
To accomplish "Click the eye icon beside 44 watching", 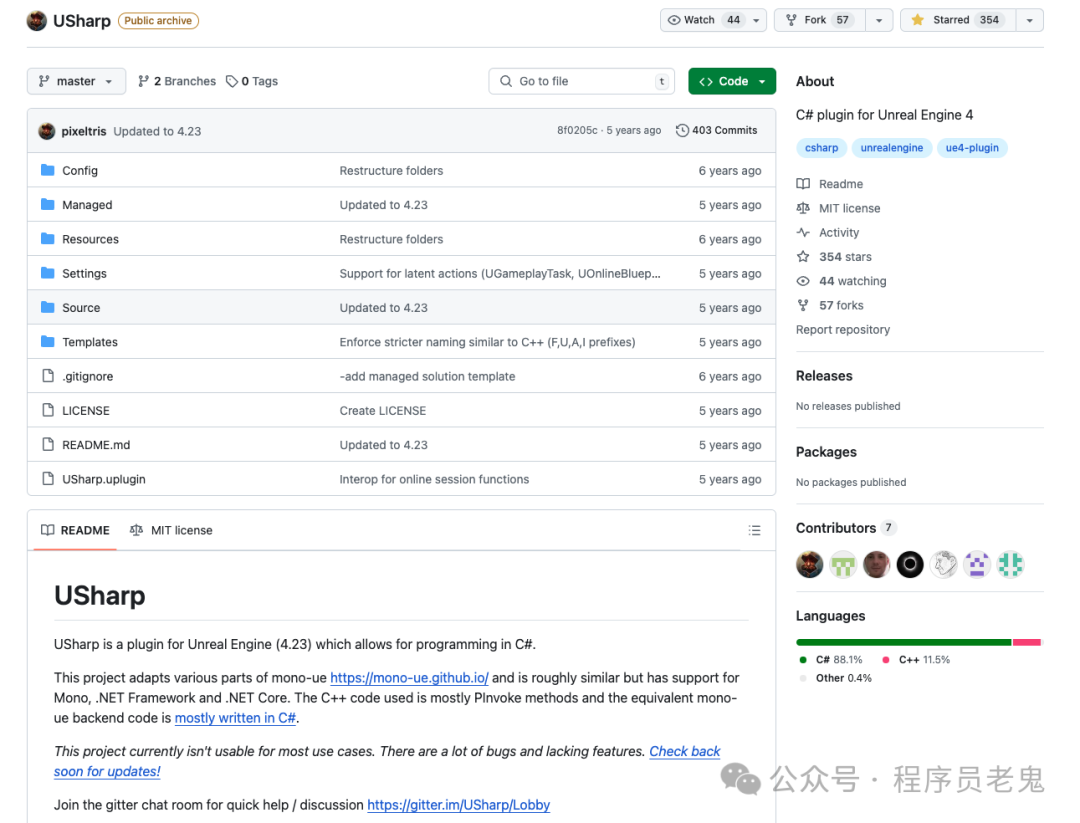I will click(803, 281).
